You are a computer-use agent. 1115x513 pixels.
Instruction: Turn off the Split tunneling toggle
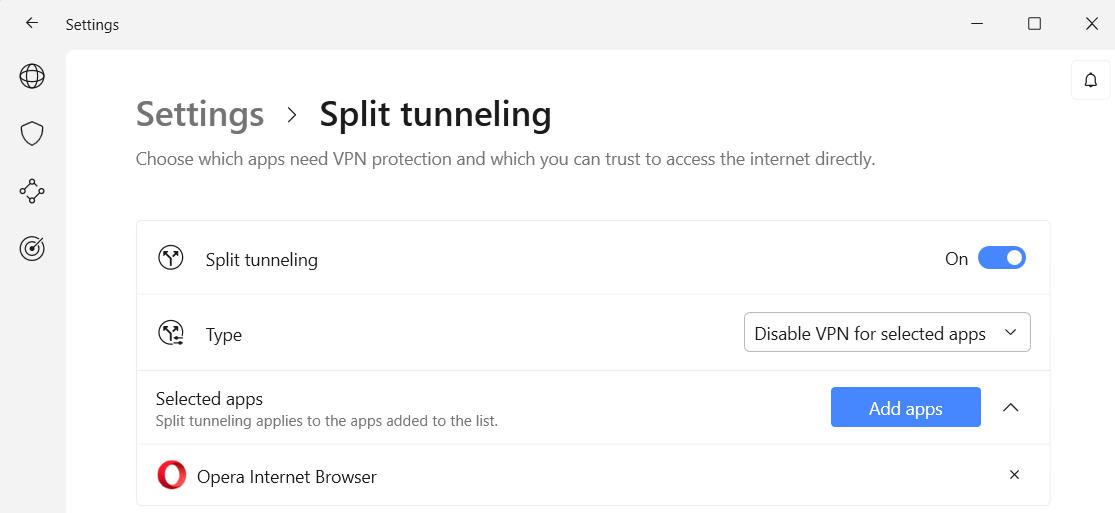coord(1001,258)
